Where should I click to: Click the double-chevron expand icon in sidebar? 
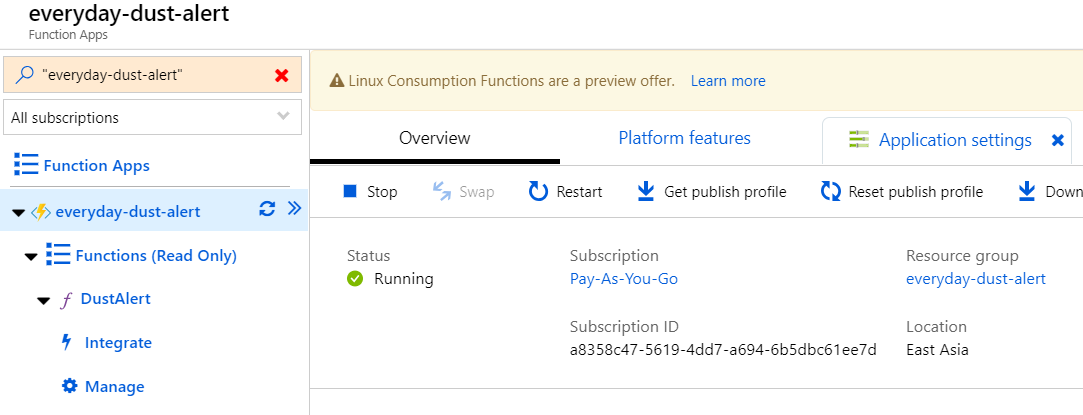[294, 209]
